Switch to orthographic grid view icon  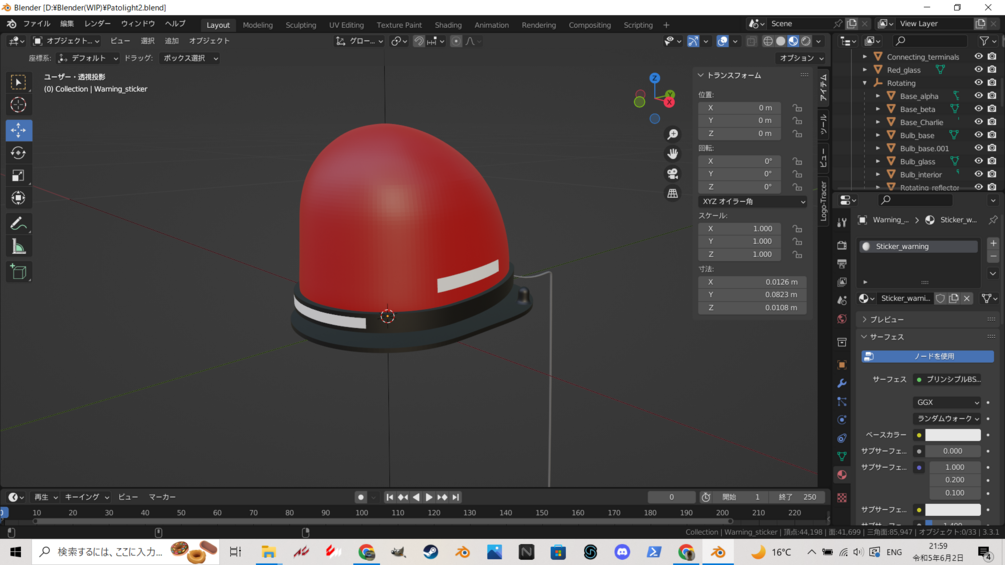(672, 193)
